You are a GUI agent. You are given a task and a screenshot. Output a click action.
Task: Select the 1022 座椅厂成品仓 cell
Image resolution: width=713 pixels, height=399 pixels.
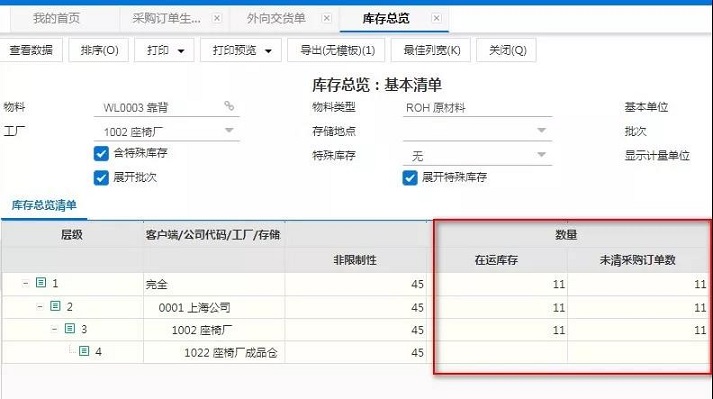pos(214,353)
